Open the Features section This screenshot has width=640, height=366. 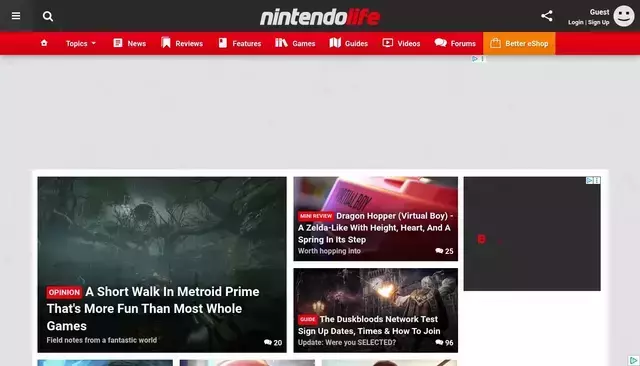pyautogui.click(x=240, y=43)
